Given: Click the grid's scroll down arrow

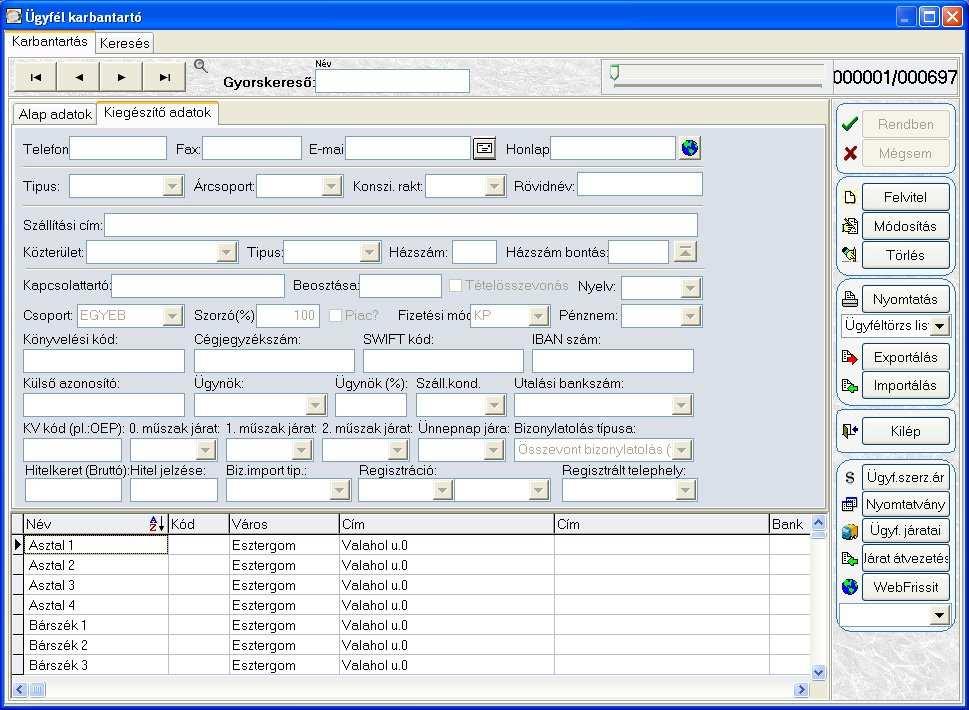Looking at the screenshot, I should coord(818,672).
